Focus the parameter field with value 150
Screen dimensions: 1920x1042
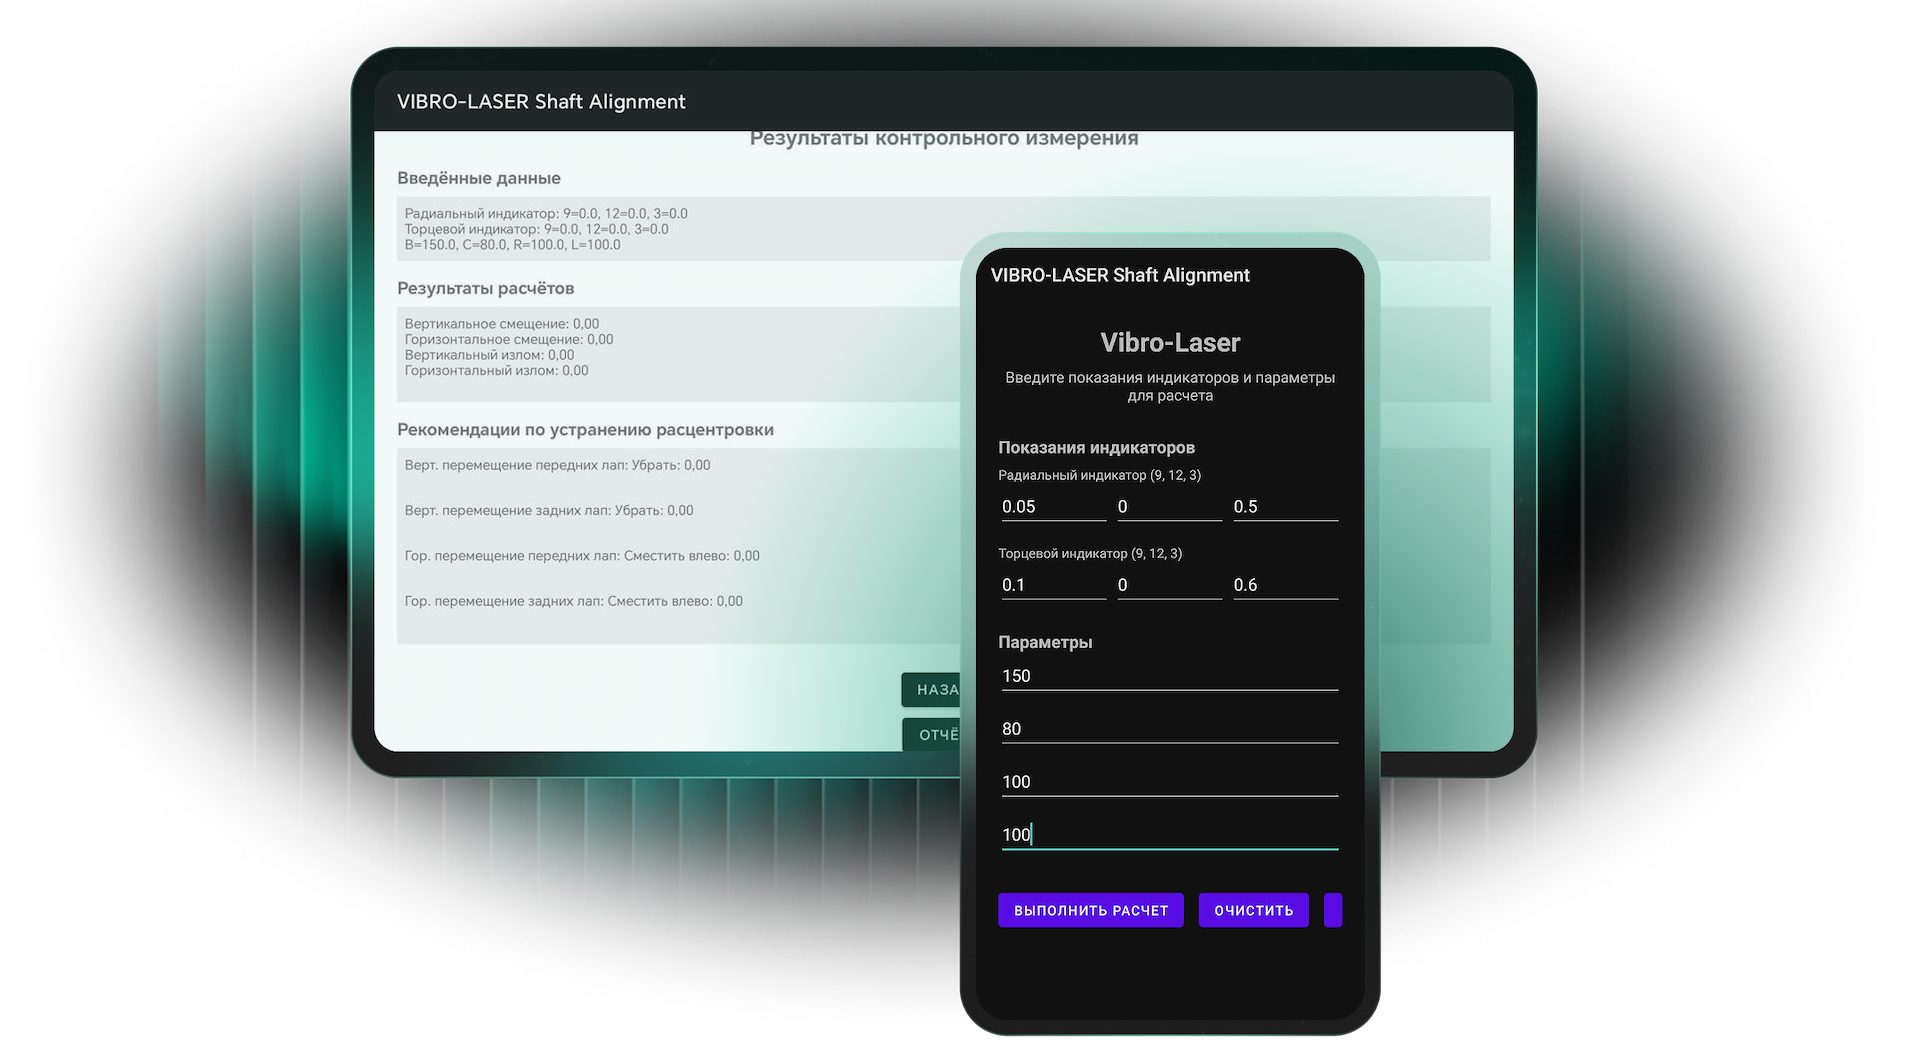coord(1169,676)
